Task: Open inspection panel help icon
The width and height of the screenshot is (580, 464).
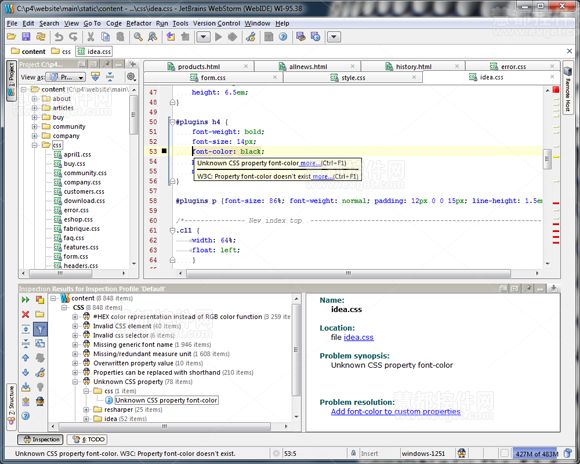Action: (x=26, y=416)
